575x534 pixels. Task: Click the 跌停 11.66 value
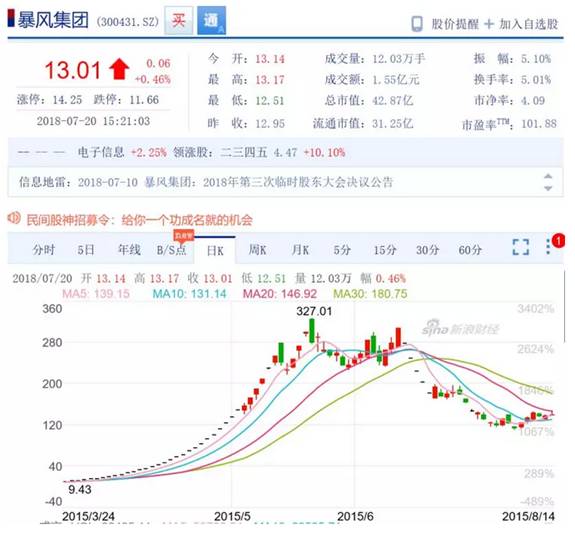point(144,100)
